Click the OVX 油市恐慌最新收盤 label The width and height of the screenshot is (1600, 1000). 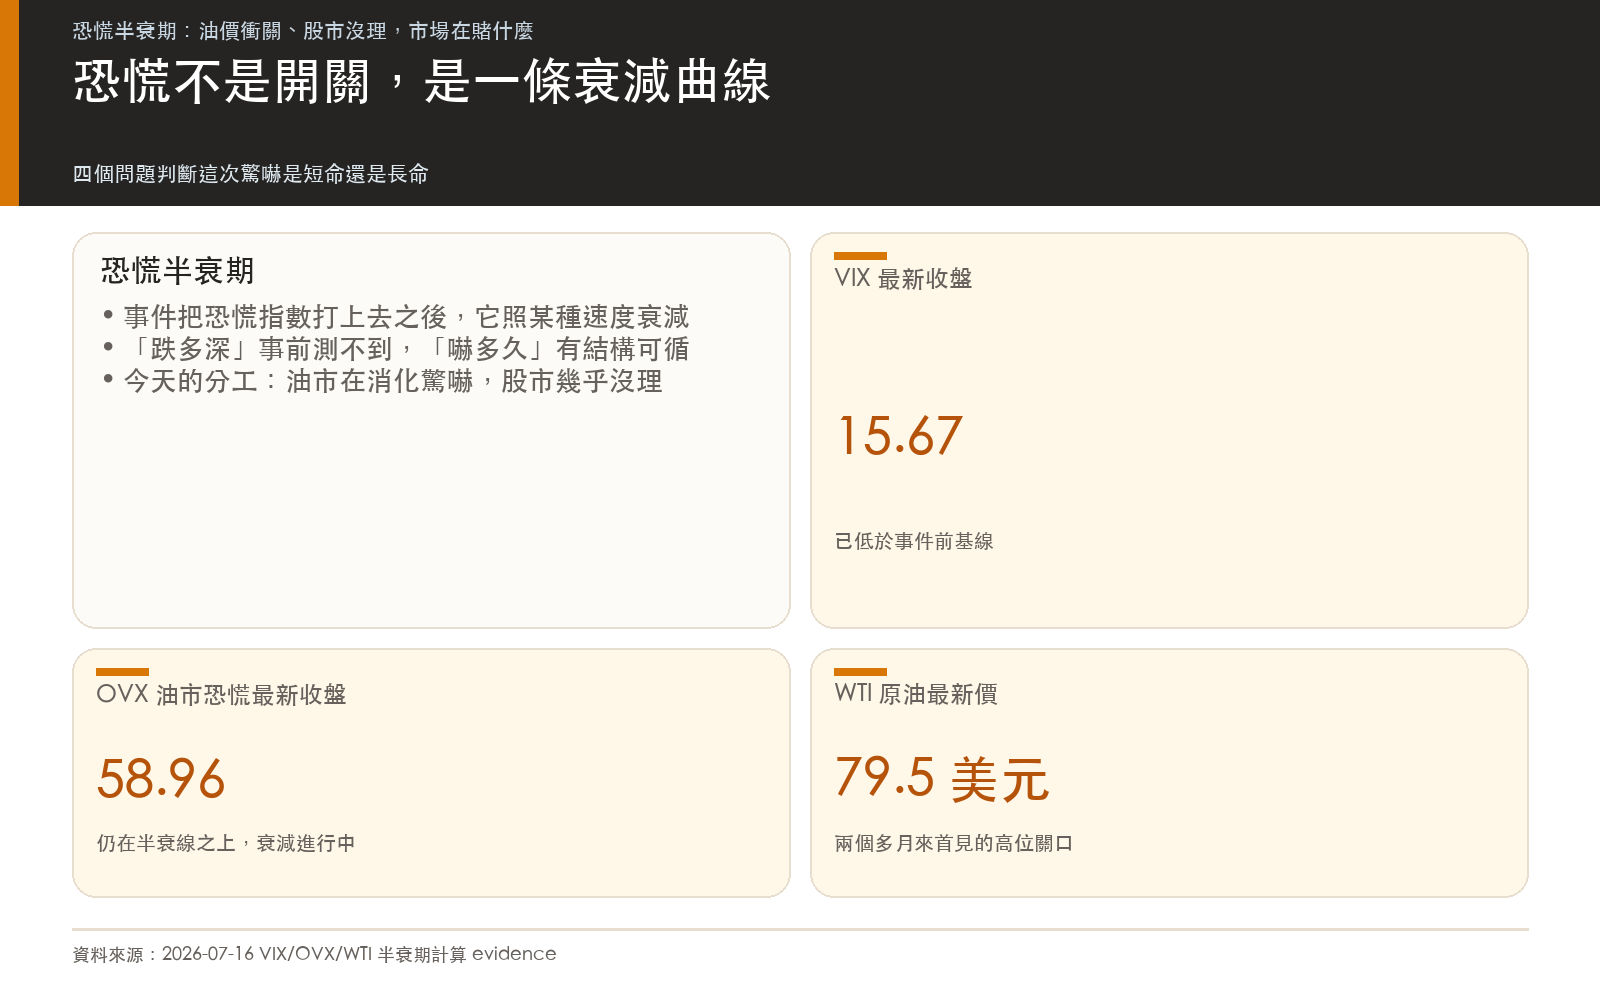click(x=221, y=695)
